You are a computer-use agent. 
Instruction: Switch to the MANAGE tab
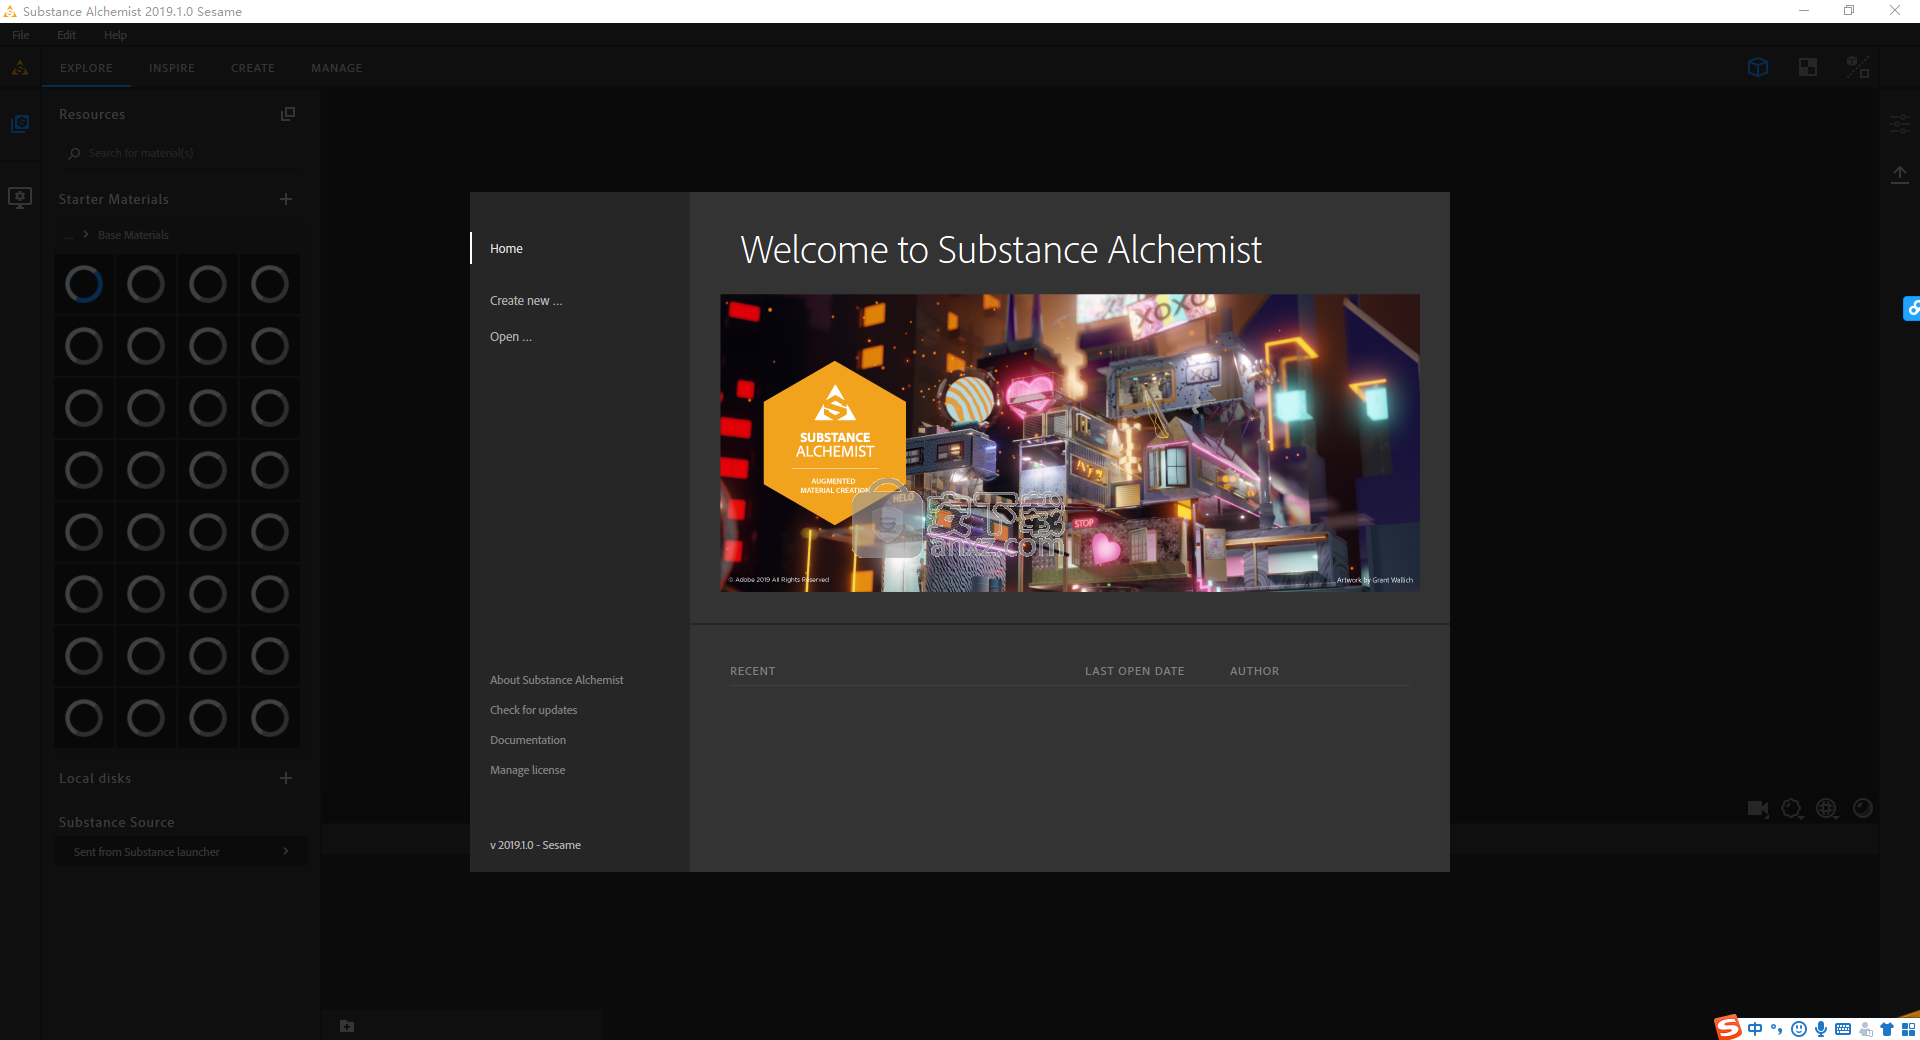[337, 68]
